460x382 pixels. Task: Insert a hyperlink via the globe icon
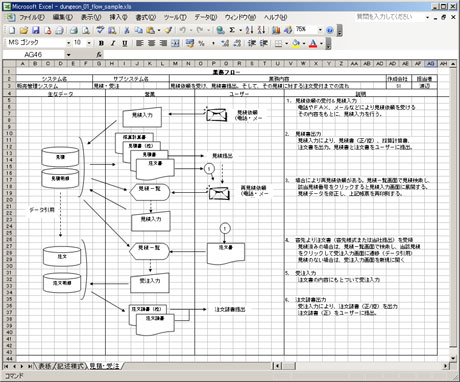pos(220,30)
